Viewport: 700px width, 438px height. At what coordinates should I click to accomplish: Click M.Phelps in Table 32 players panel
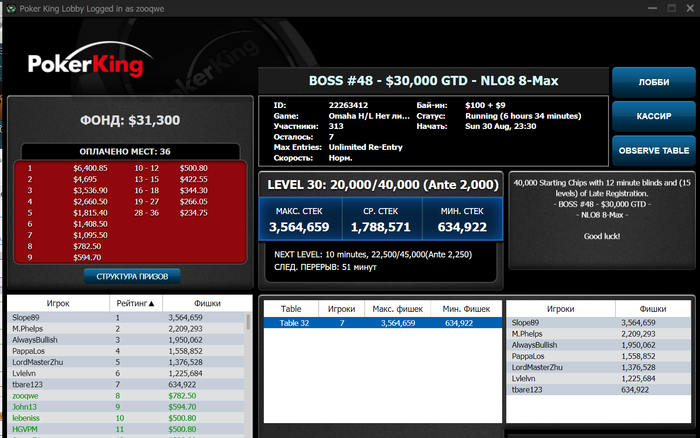click(x=599, y=334)
